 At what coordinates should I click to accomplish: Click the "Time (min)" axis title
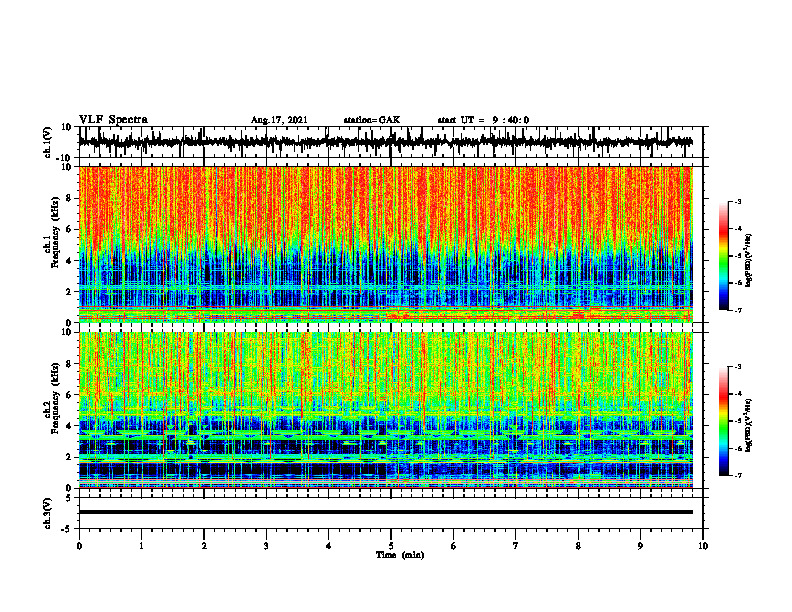click(x=400, y=555)
